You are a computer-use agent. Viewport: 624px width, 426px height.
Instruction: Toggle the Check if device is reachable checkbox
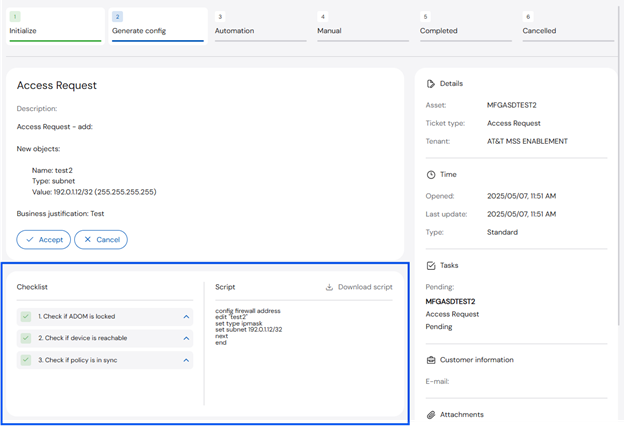[26, 338]
